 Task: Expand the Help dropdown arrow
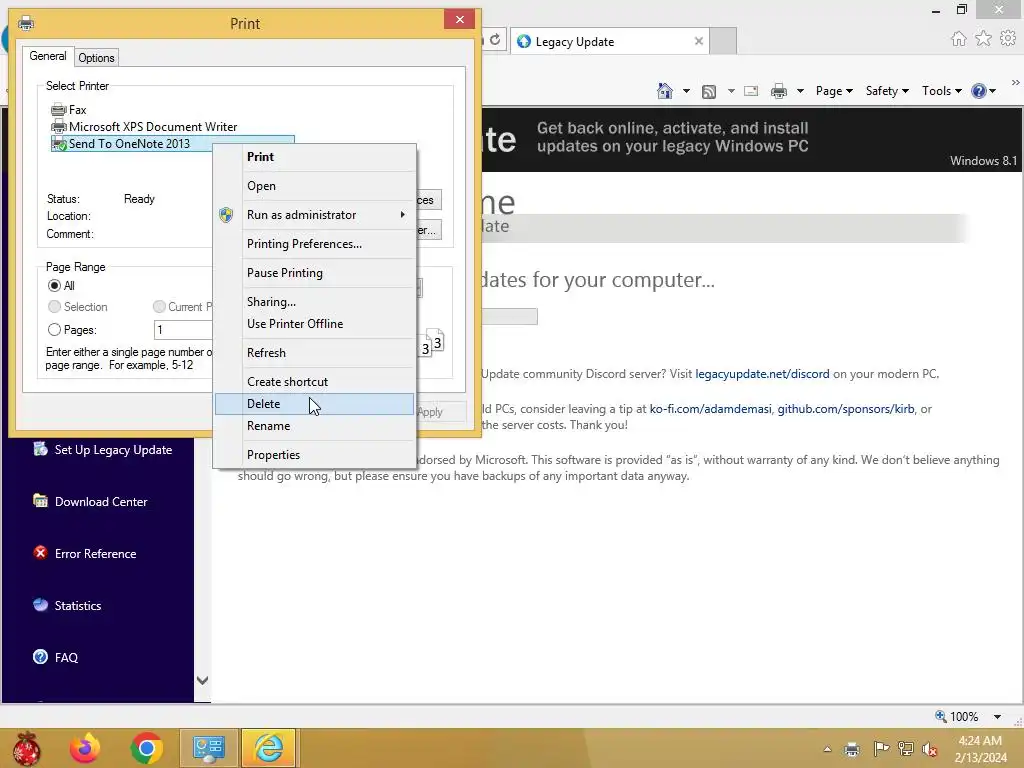point(993,91)
